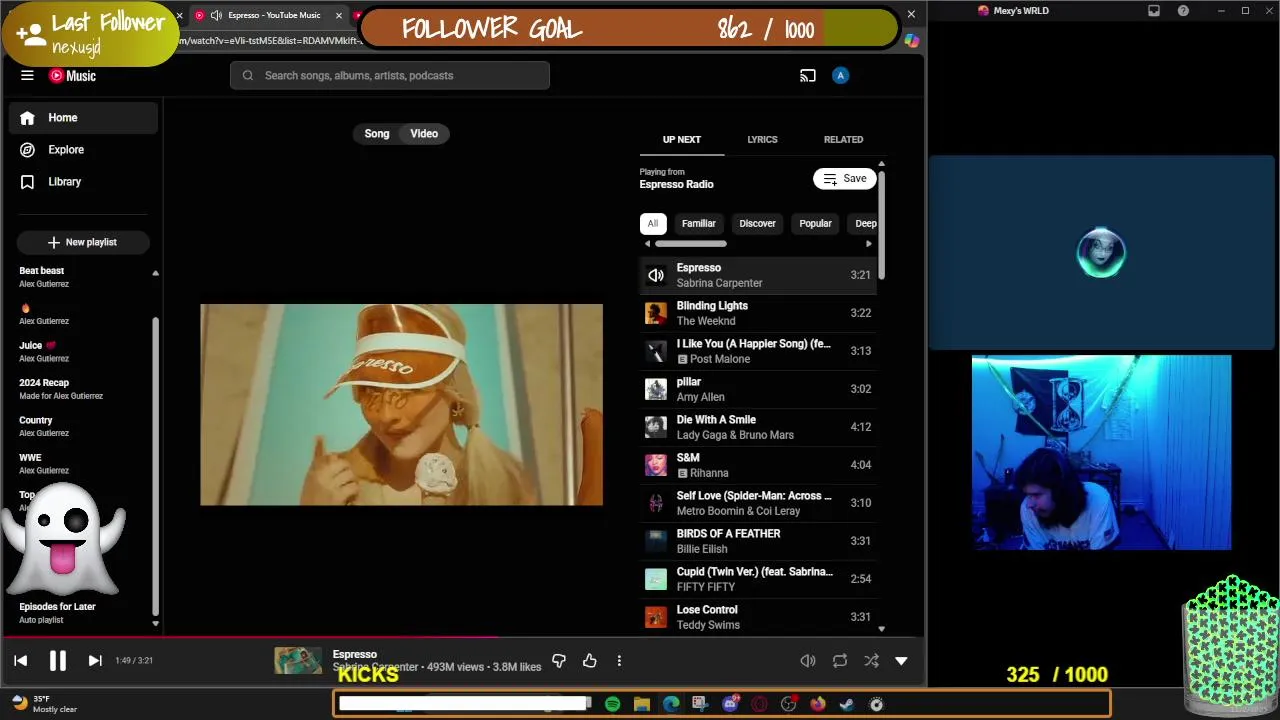Play Die With A Smile

tap(758, 427)
